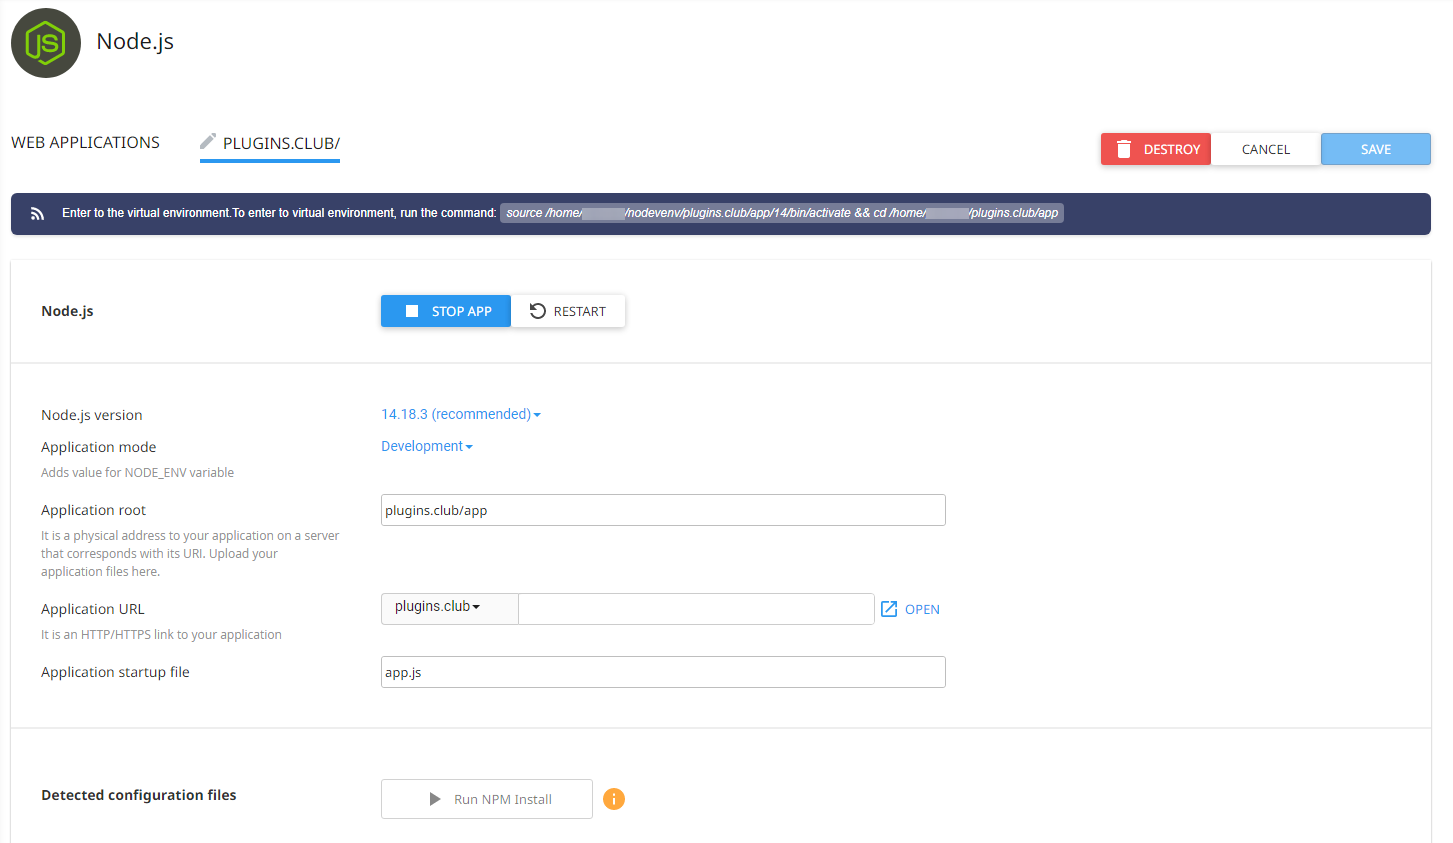The width and height of the screenshot is (1453, 843).
Task: Click the RSS feed icon in info banner
Action: (37, 214)
